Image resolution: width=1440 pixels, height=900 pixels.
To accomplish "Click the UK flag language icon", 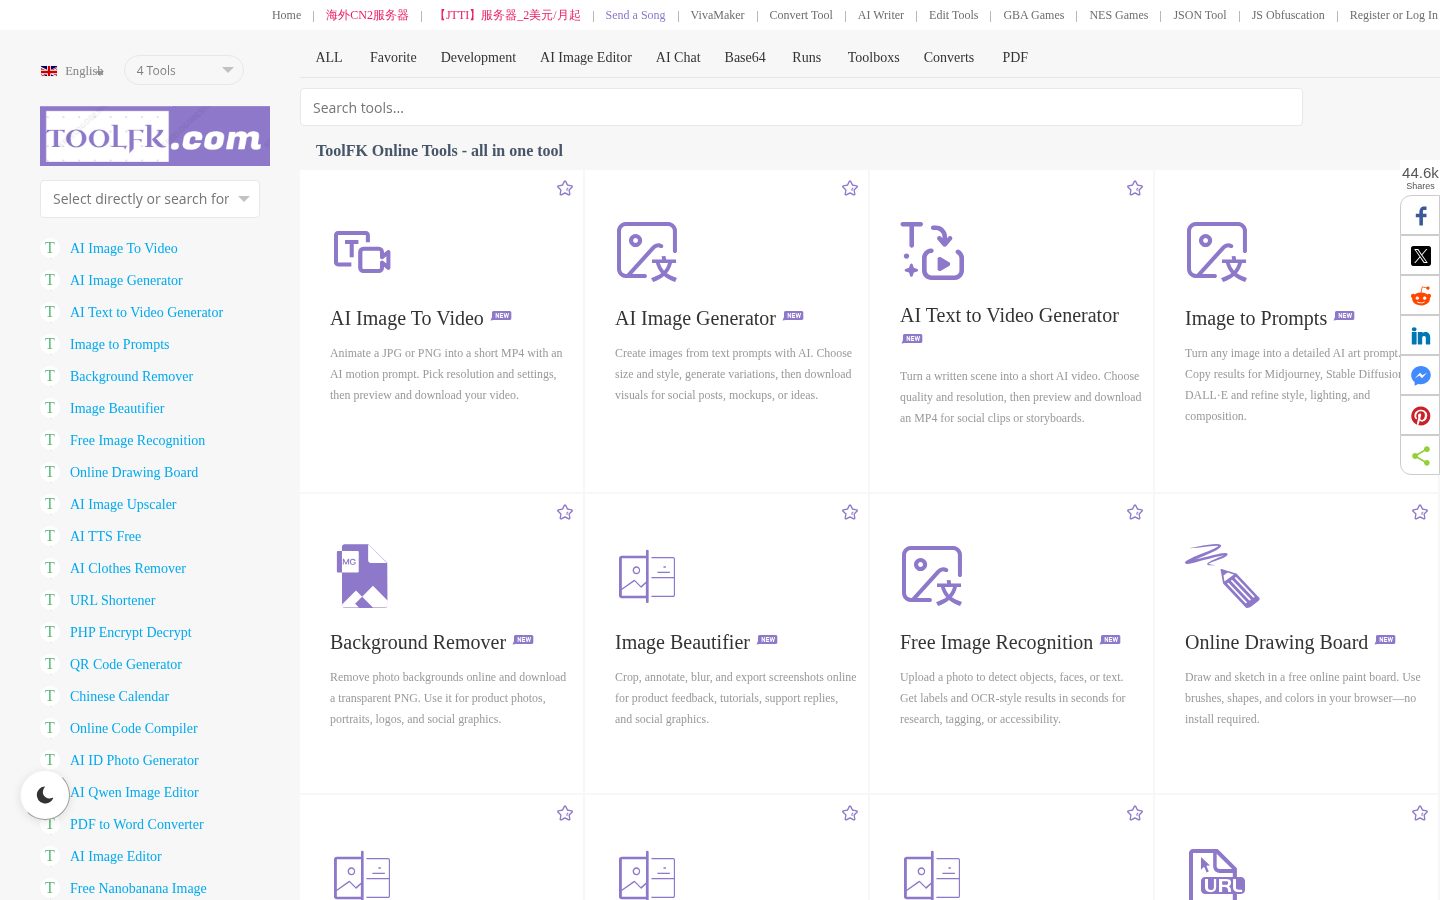I will (x=49, y=71).
